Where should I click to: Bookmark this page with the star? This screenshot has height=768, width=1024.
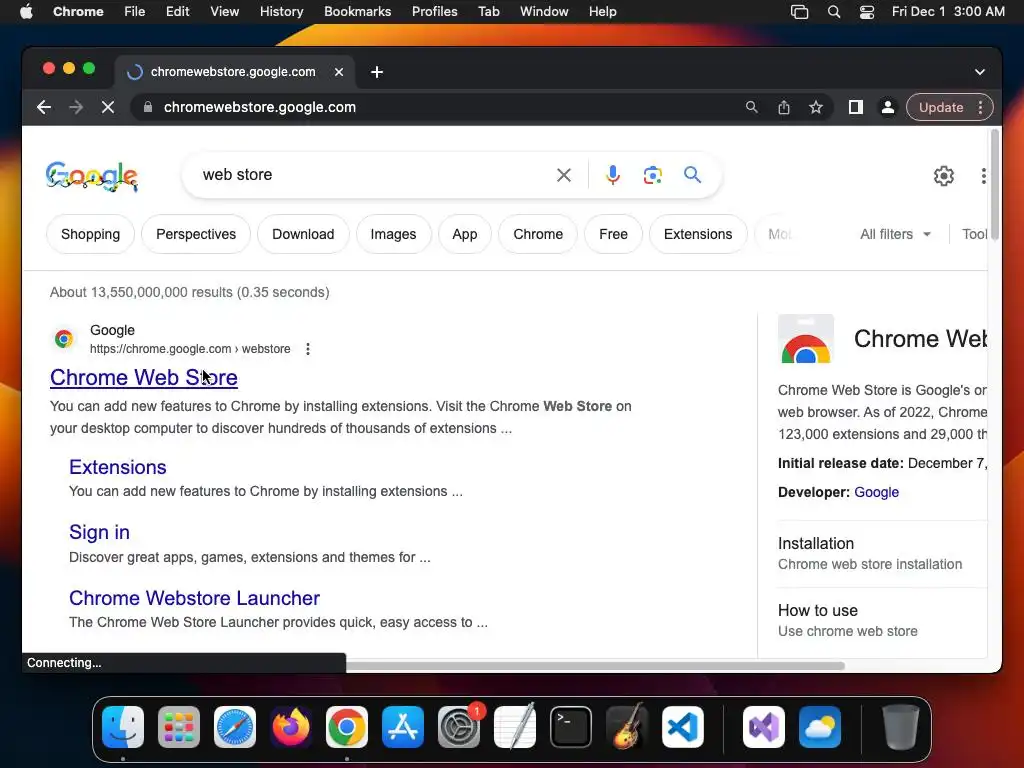pyautogui.click(x=816, y=107)
